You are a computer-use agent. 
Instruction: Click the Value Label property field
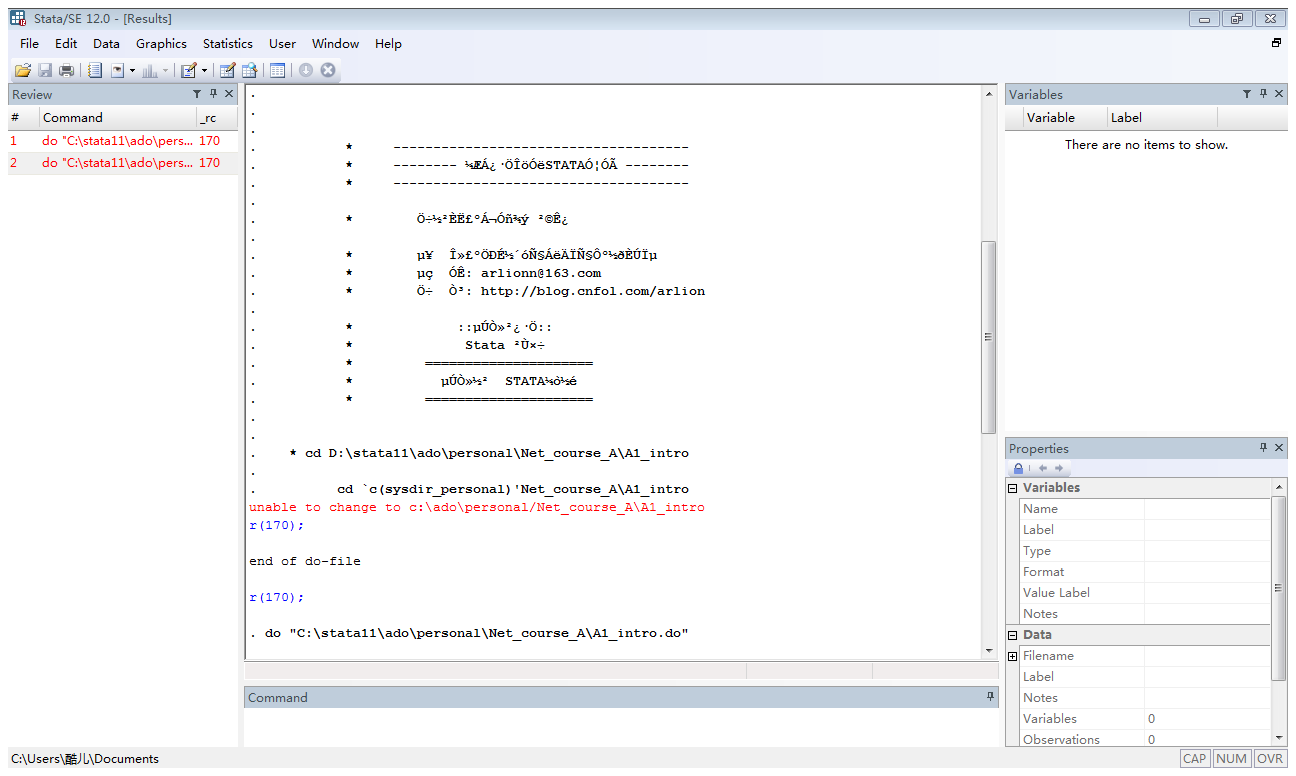[x=1207, y=593]
